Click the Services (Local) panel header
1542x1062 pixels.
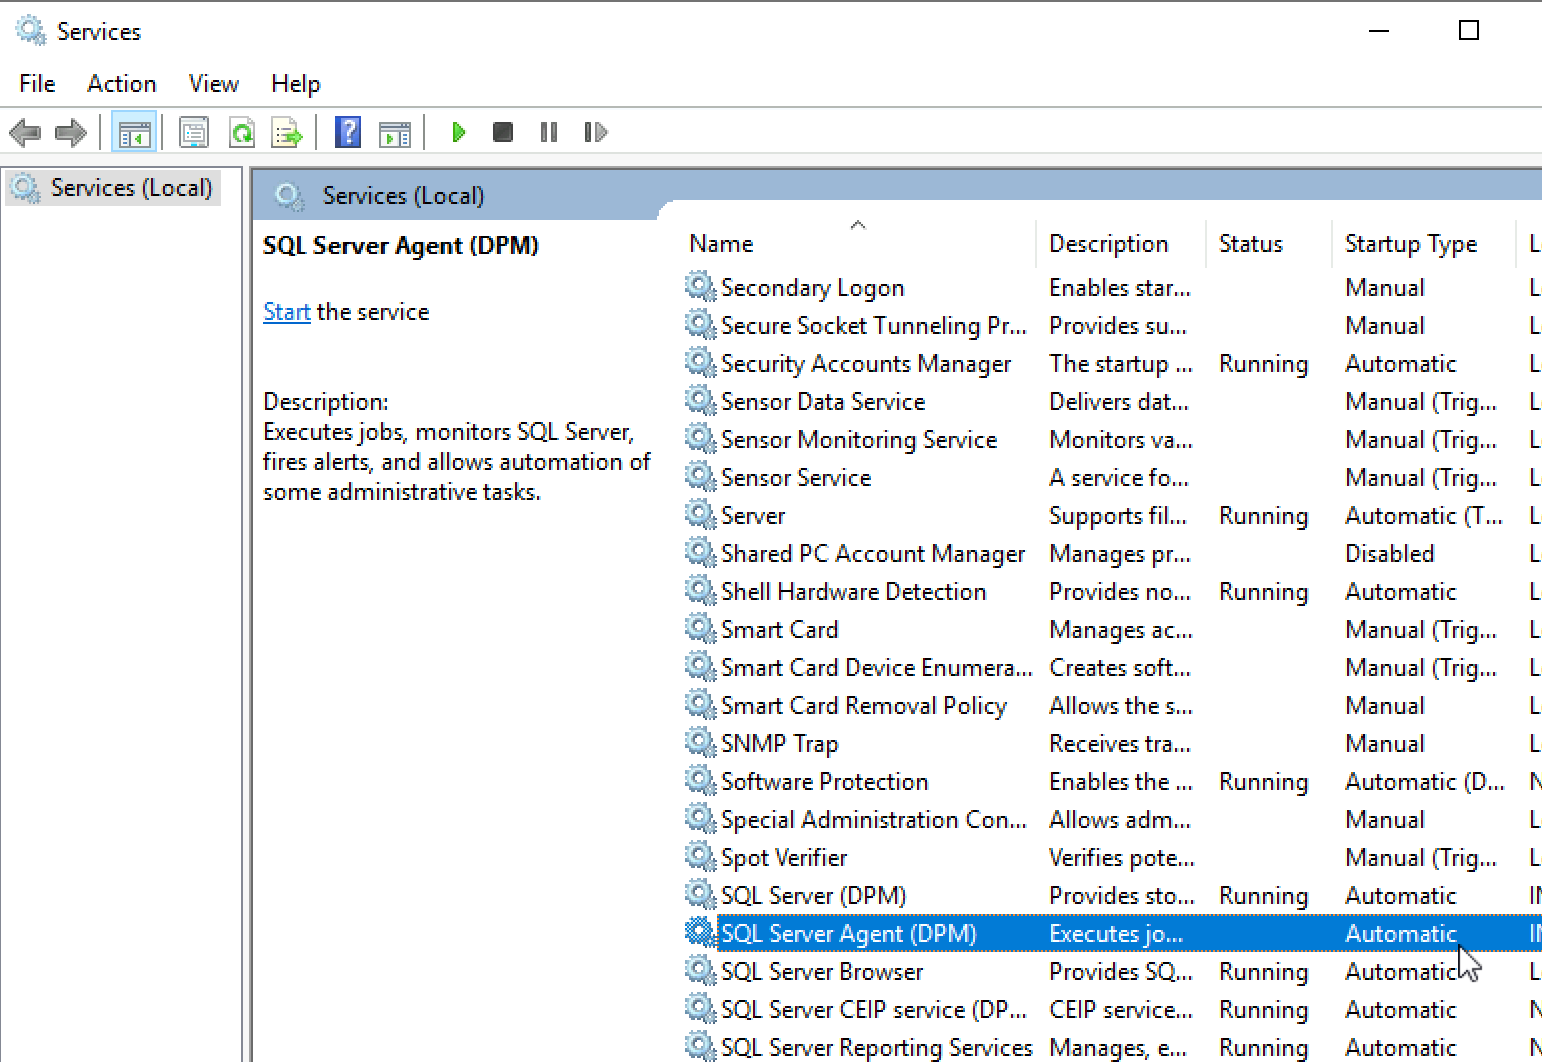[403, 196]
